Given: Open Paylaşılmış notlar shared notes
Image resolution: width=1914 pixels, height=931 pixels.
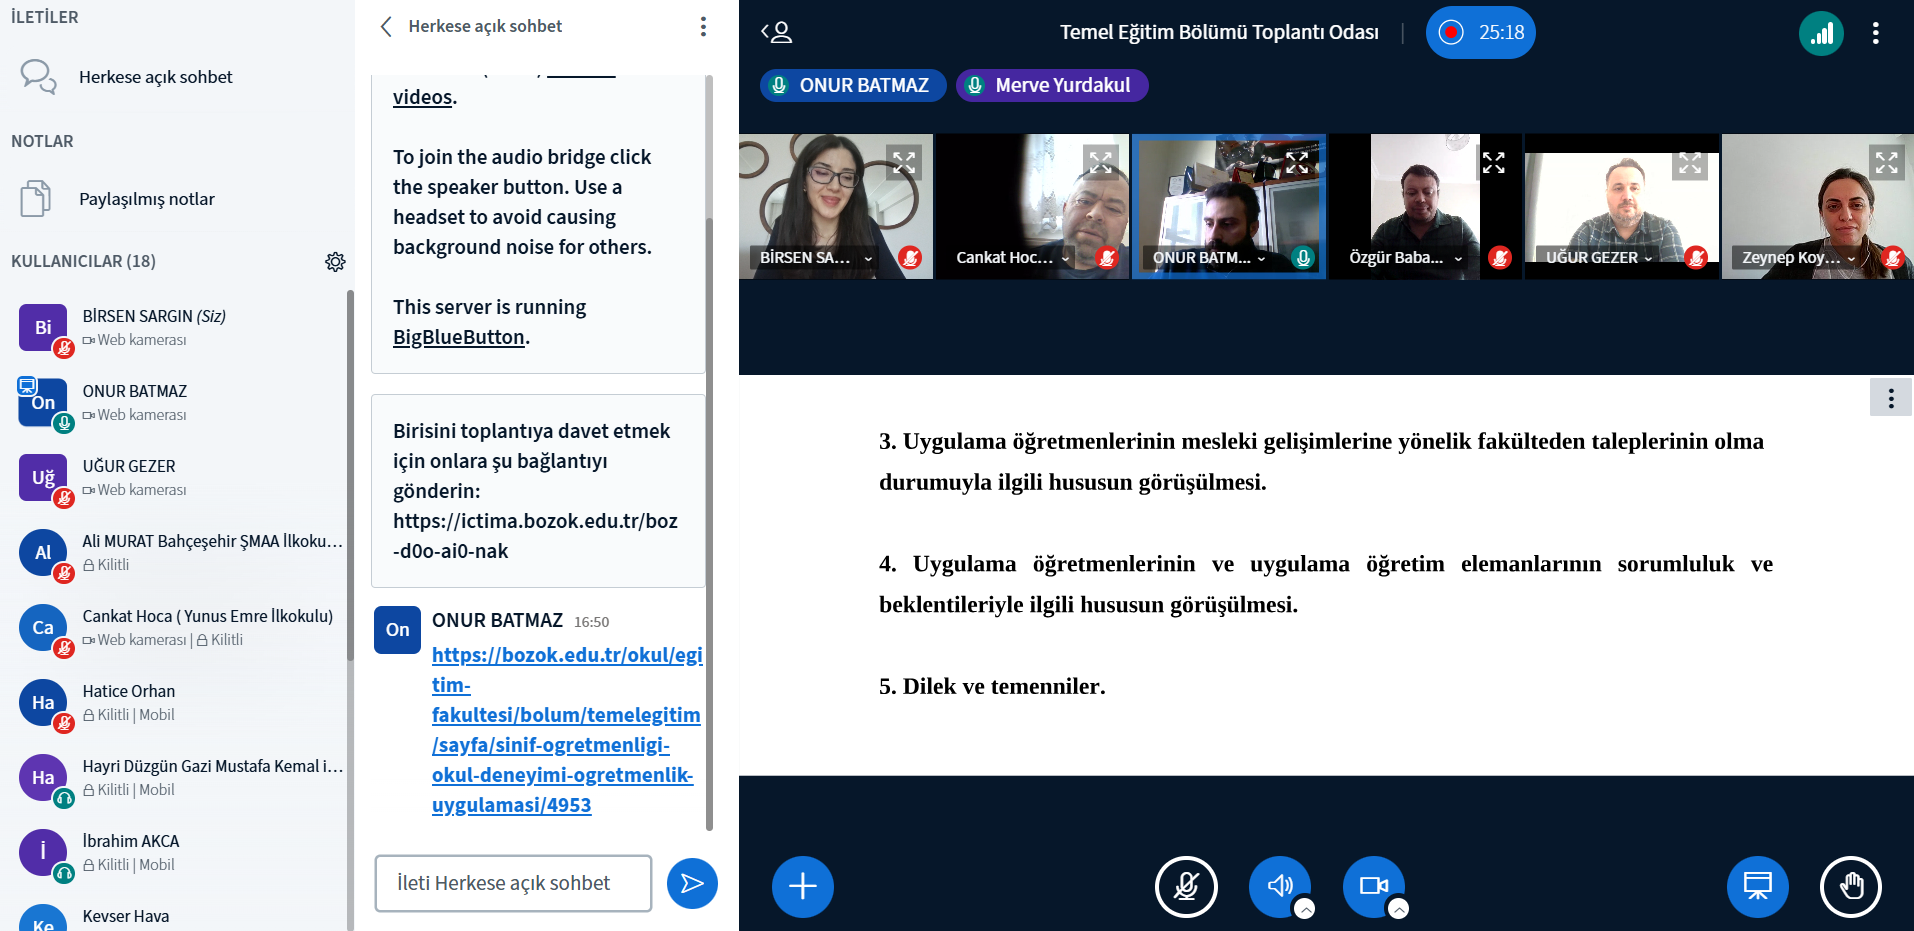Looking at the screenshot, I should [146, 199].
